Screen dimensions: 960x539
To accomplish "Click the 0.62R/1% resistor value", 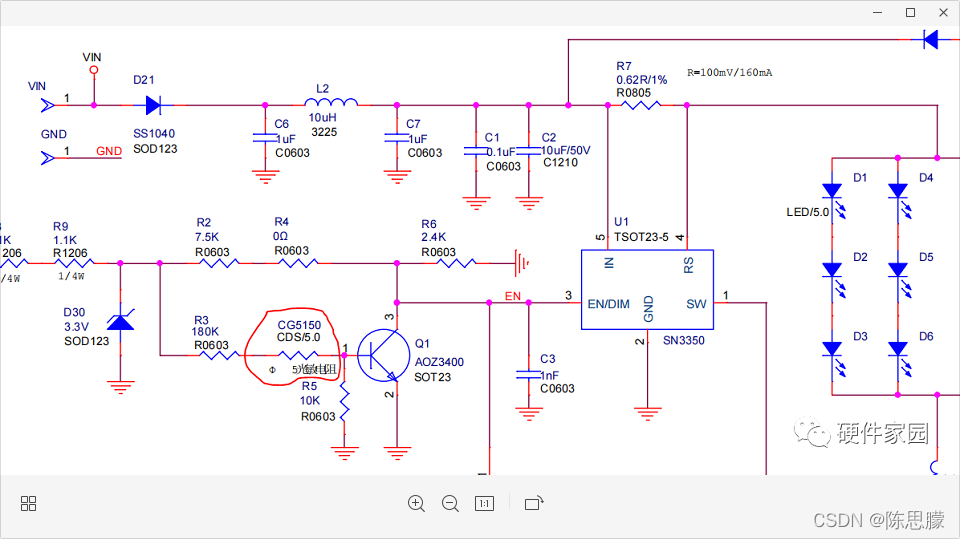I will pos(642,80).
